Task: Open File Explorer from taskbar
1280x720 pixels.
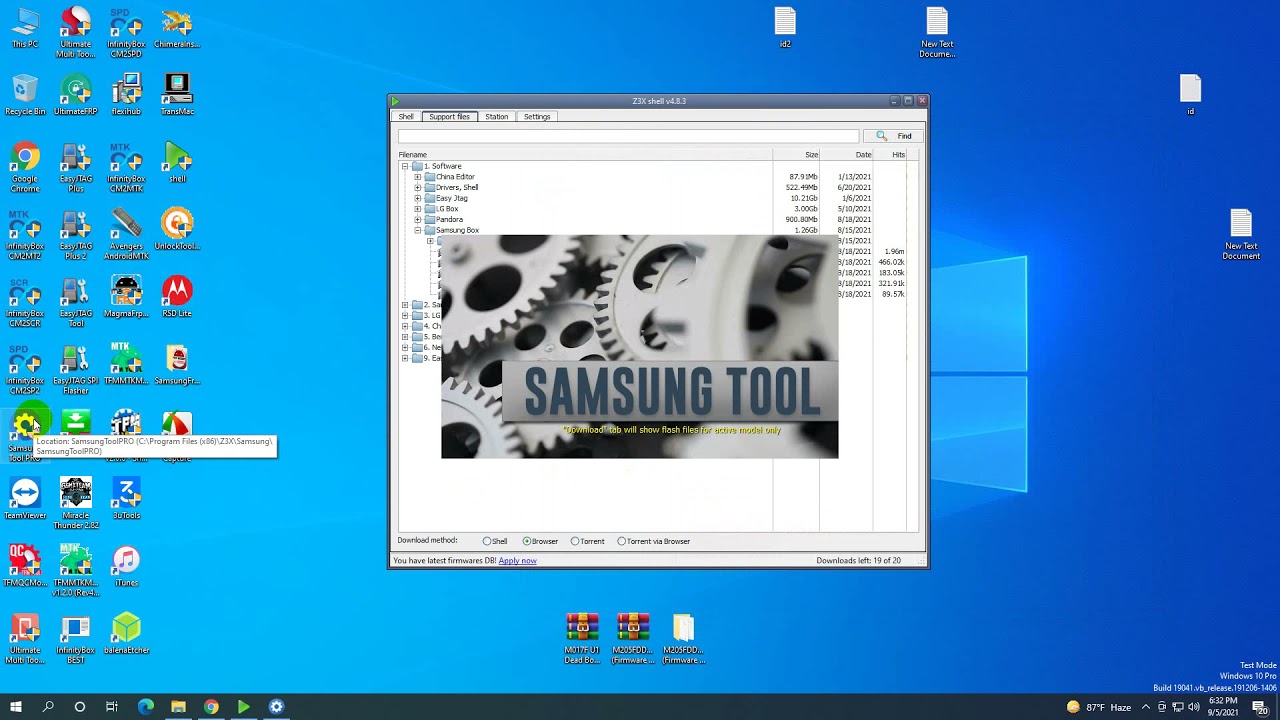Action: 178,707
